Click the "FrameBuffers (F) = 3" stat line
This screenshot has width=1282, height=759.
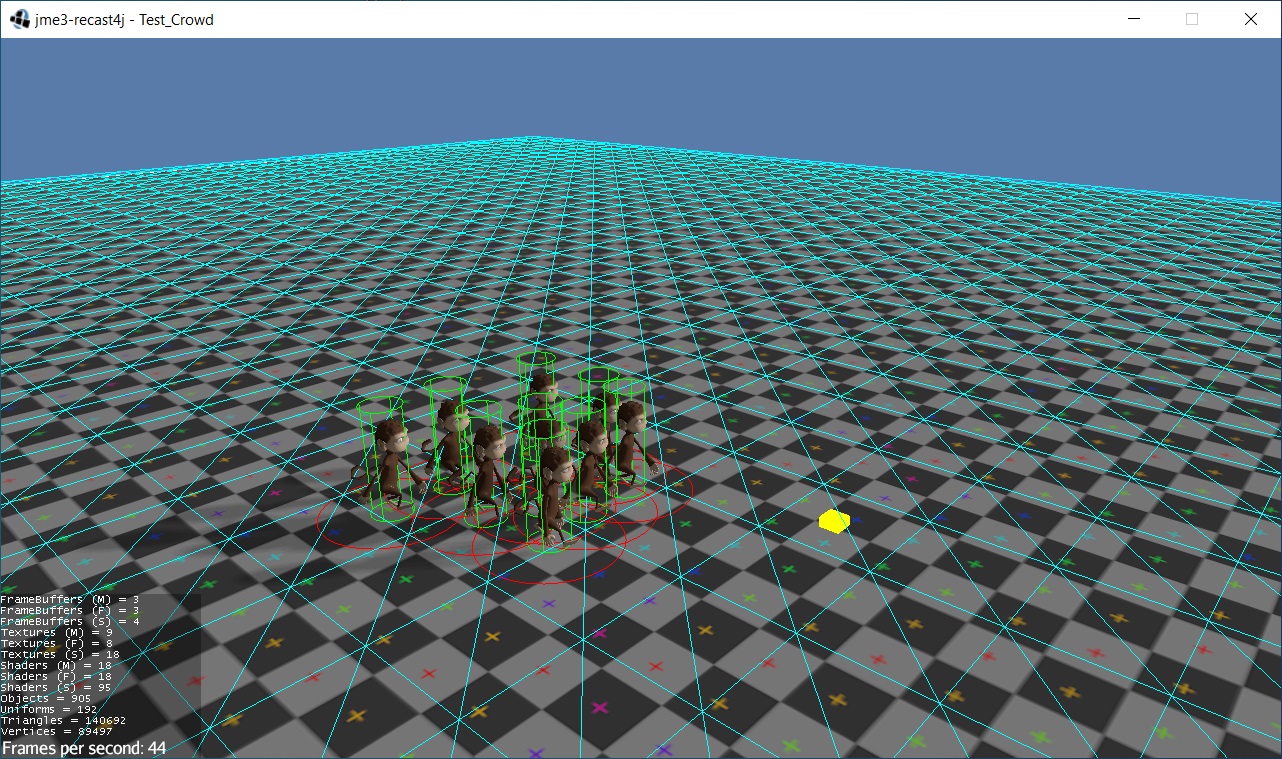pyautogui.click(x=70, y=611)
